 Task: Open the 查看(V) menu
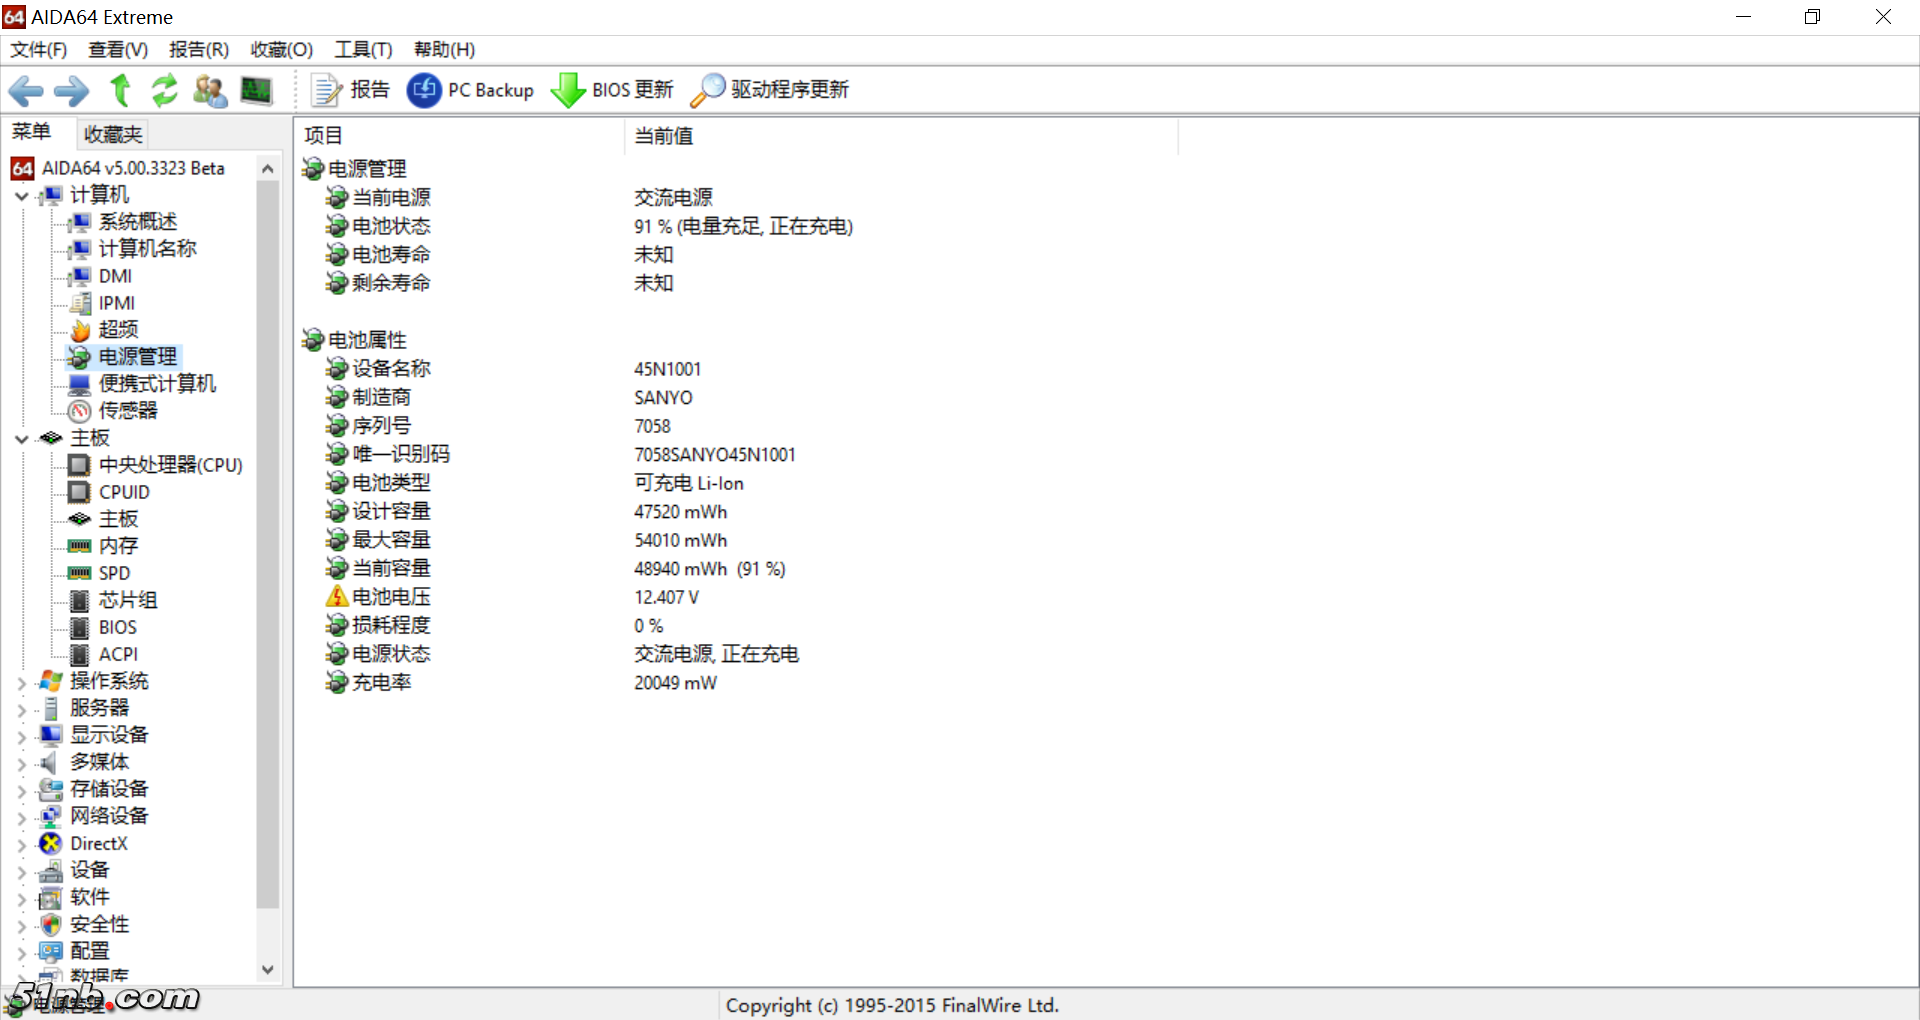118,49
